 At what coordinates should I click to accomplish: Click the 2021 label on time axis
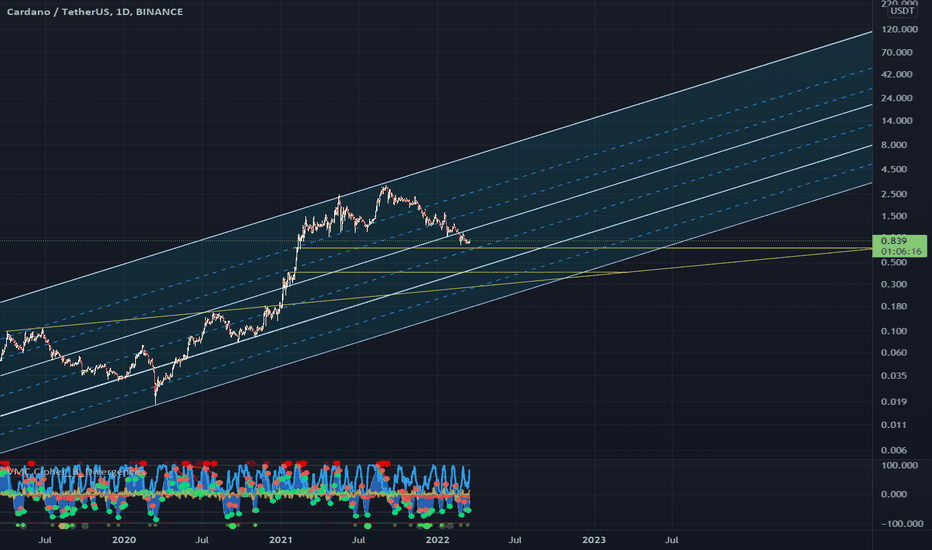281,540
